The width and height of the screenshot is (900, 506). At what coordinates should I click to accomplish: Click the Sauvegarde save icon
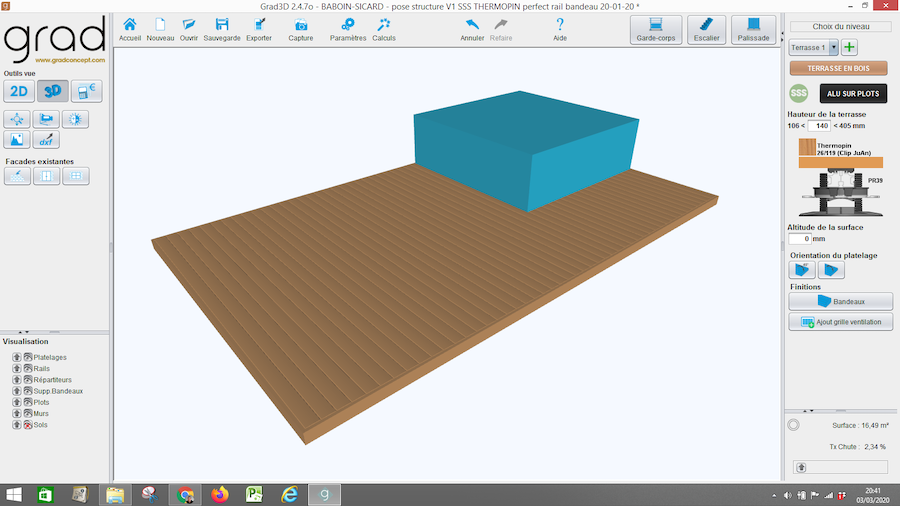point(223,28)
